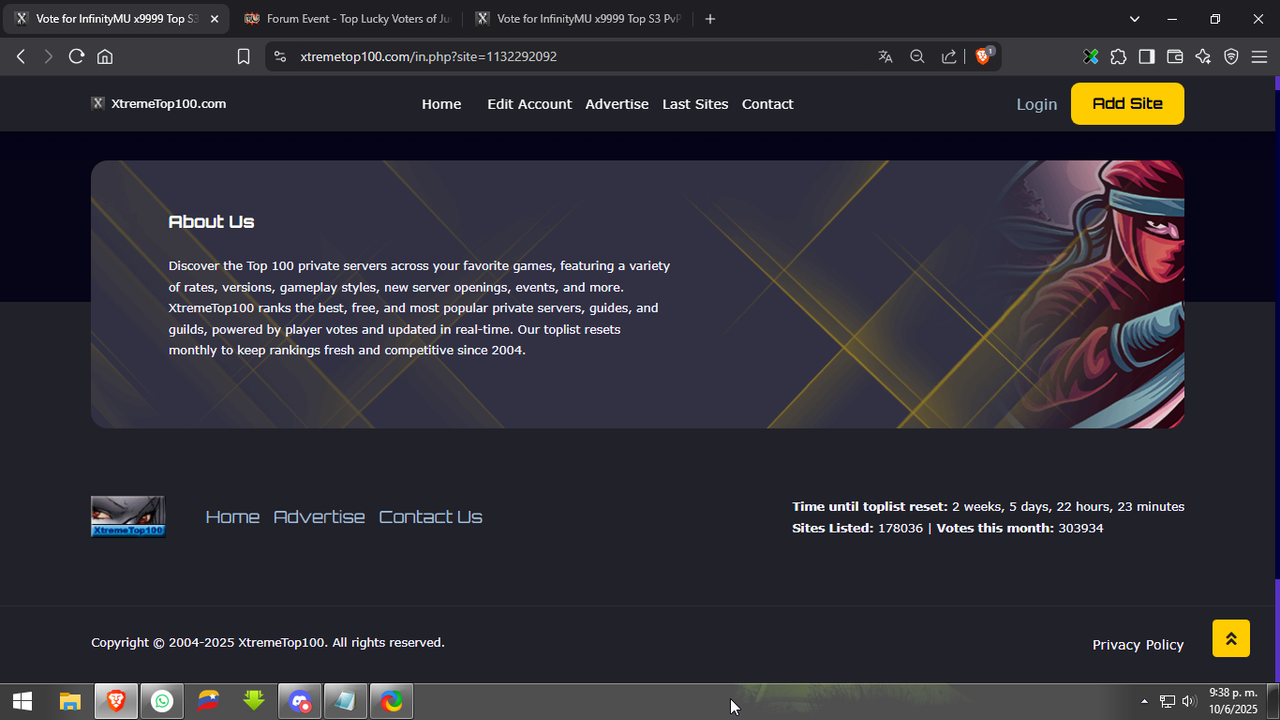Open the Windows Start menu
The height and width of the screenshot is (720, 1280).
pos(22,702)
